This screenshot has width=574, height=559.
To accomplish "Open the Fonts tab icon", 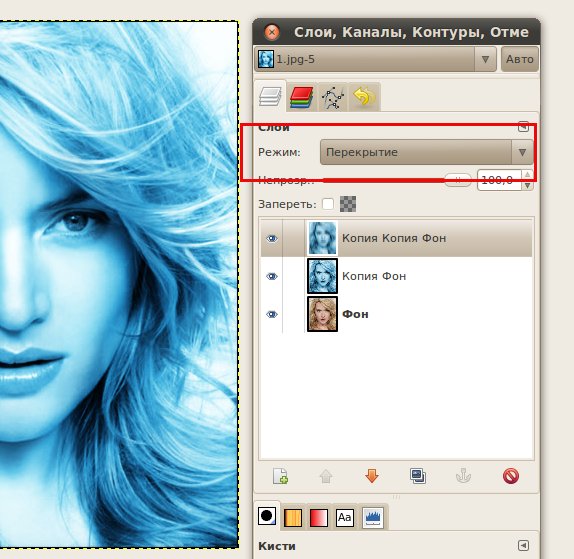I will pos(345,517).
